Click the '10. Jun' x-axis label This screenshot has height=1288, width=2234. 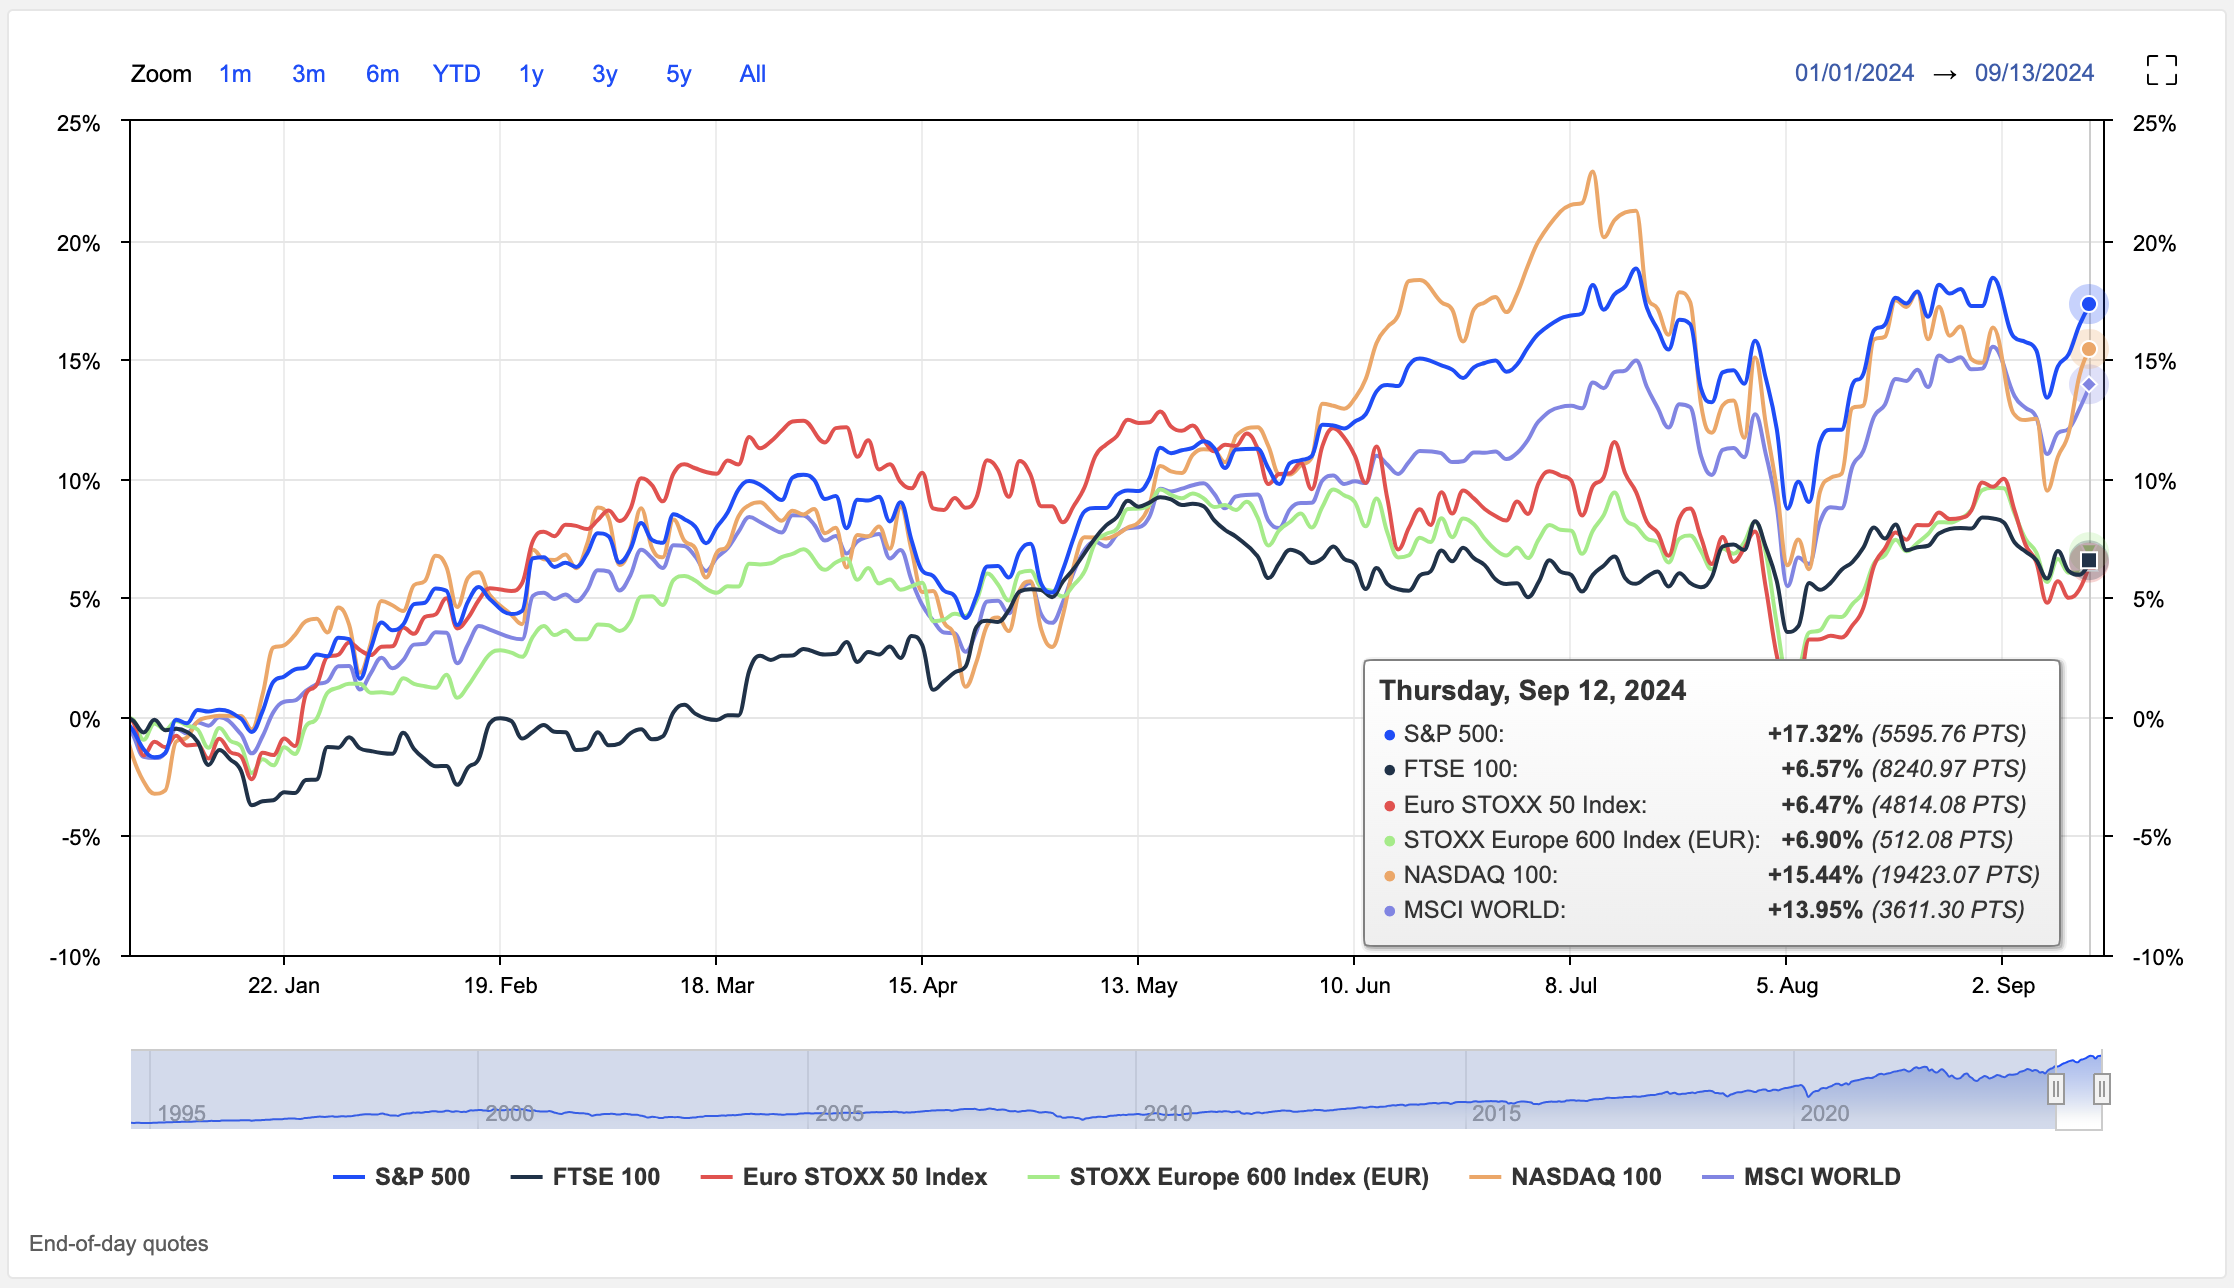pos(1354,985)
